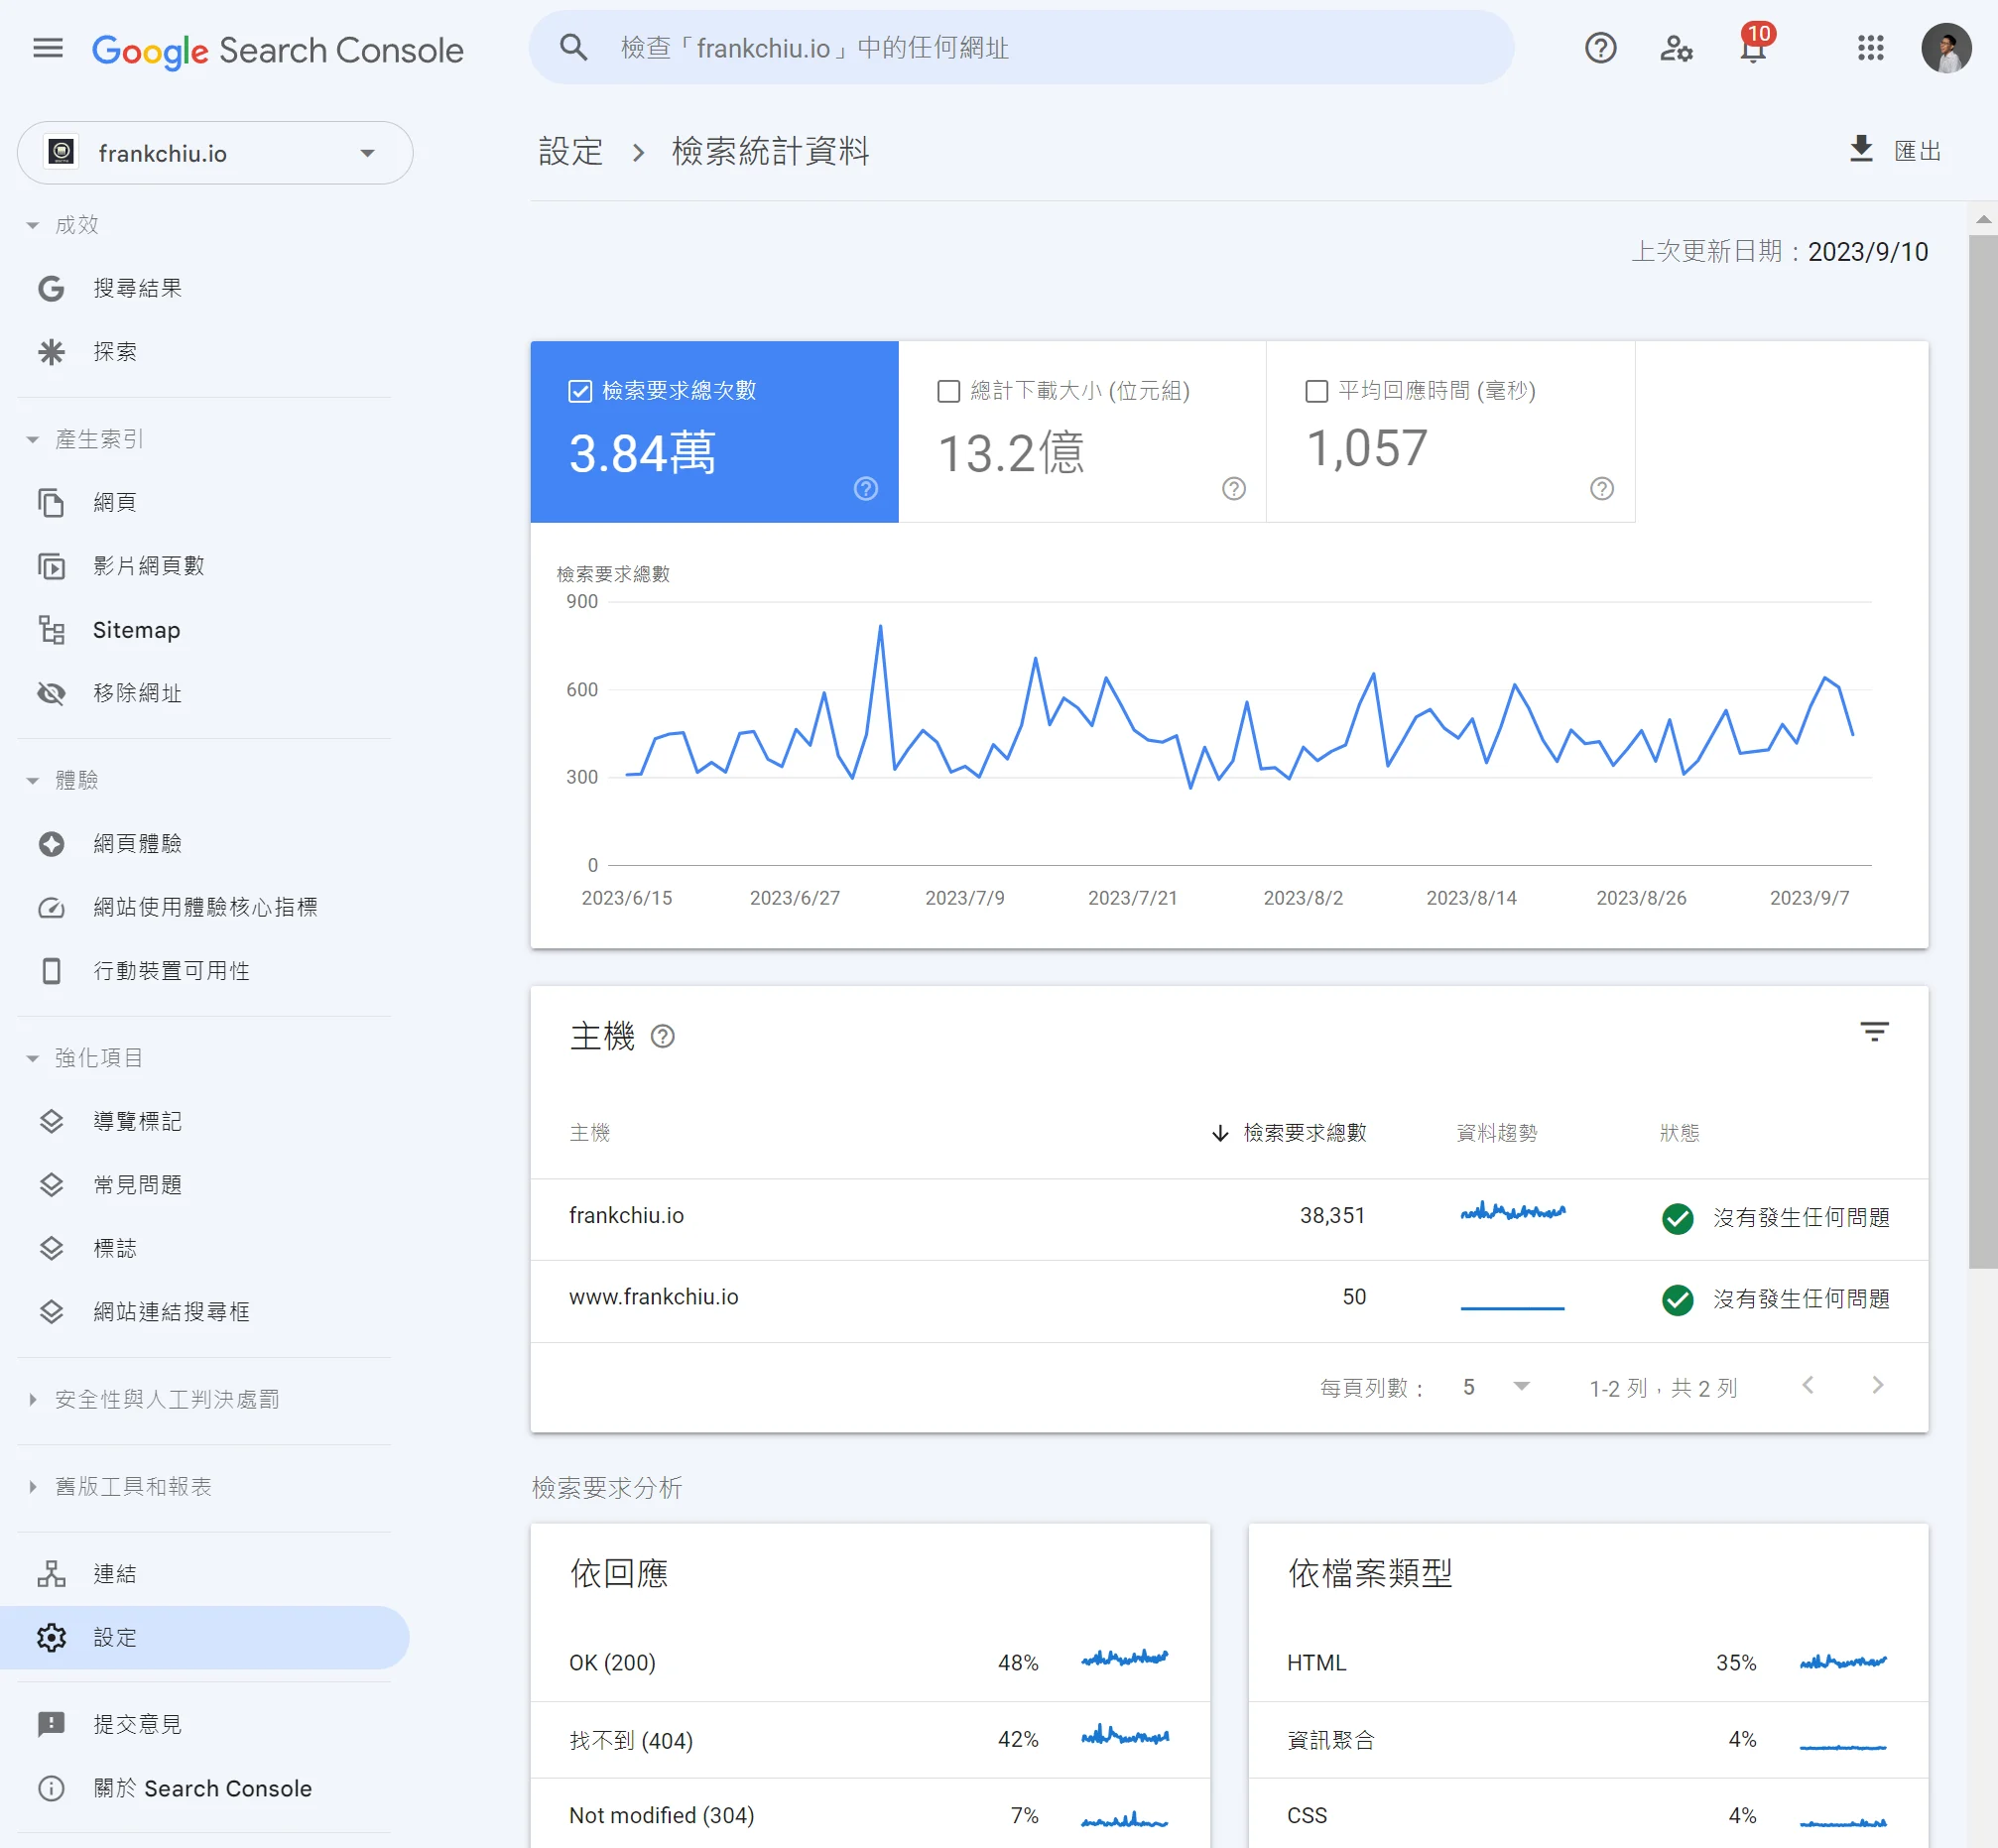Screen dimensions: 1998x1848
Task: Click the user and permissions settings icon
Action: pos(1676,48)
